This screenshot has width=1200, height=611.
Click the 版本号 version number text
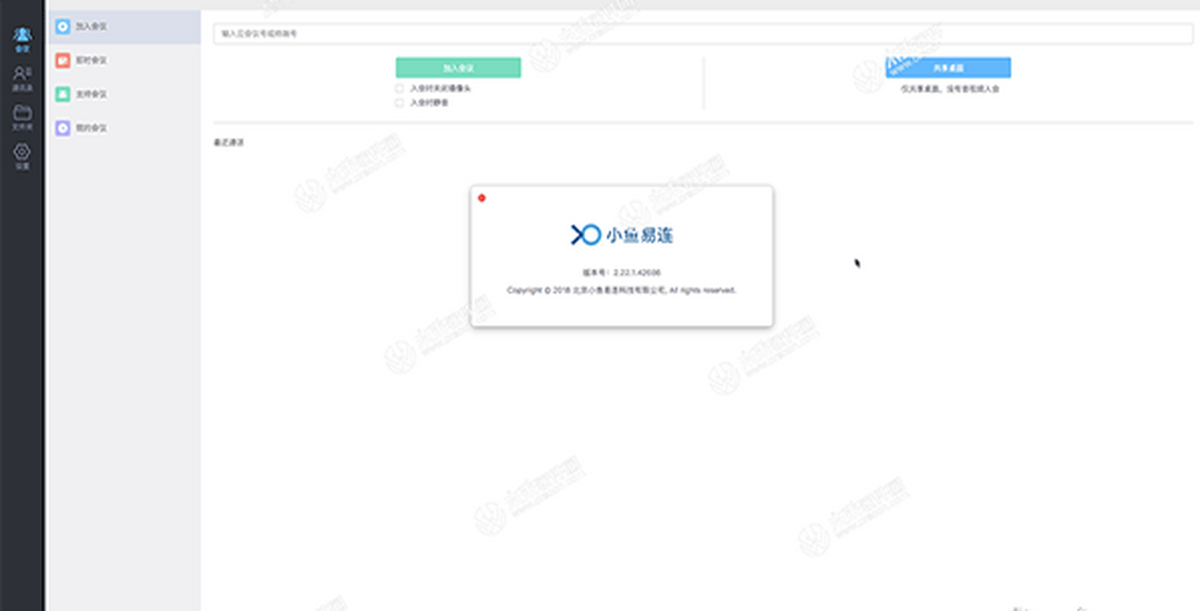[622, 272]
